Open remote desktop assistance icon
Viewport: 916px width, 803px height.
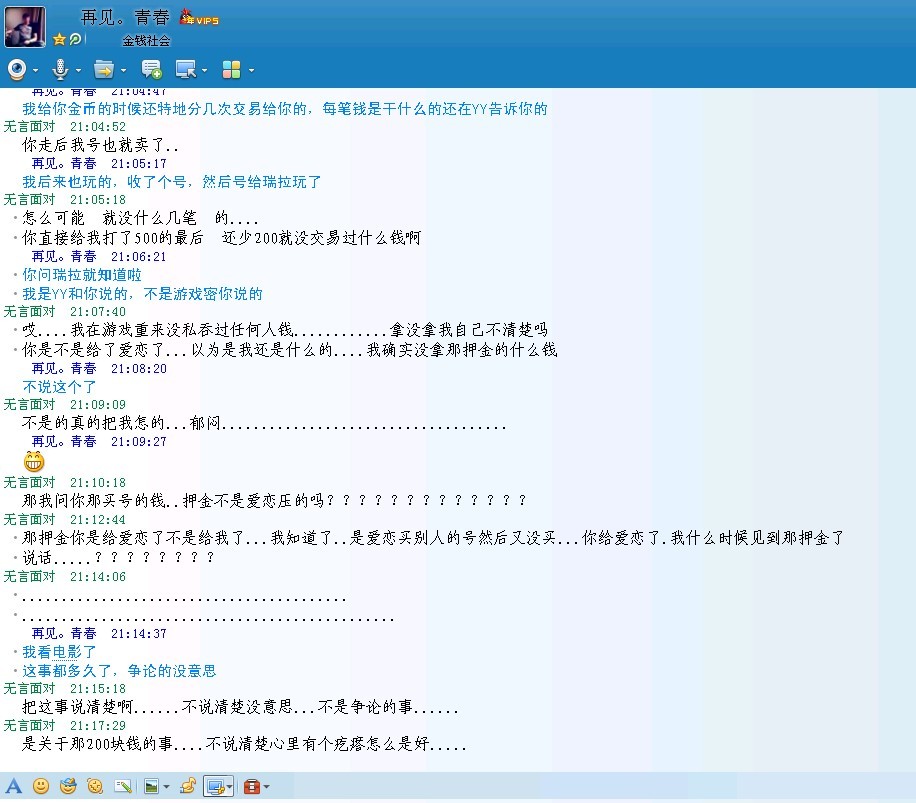[185, 70]
